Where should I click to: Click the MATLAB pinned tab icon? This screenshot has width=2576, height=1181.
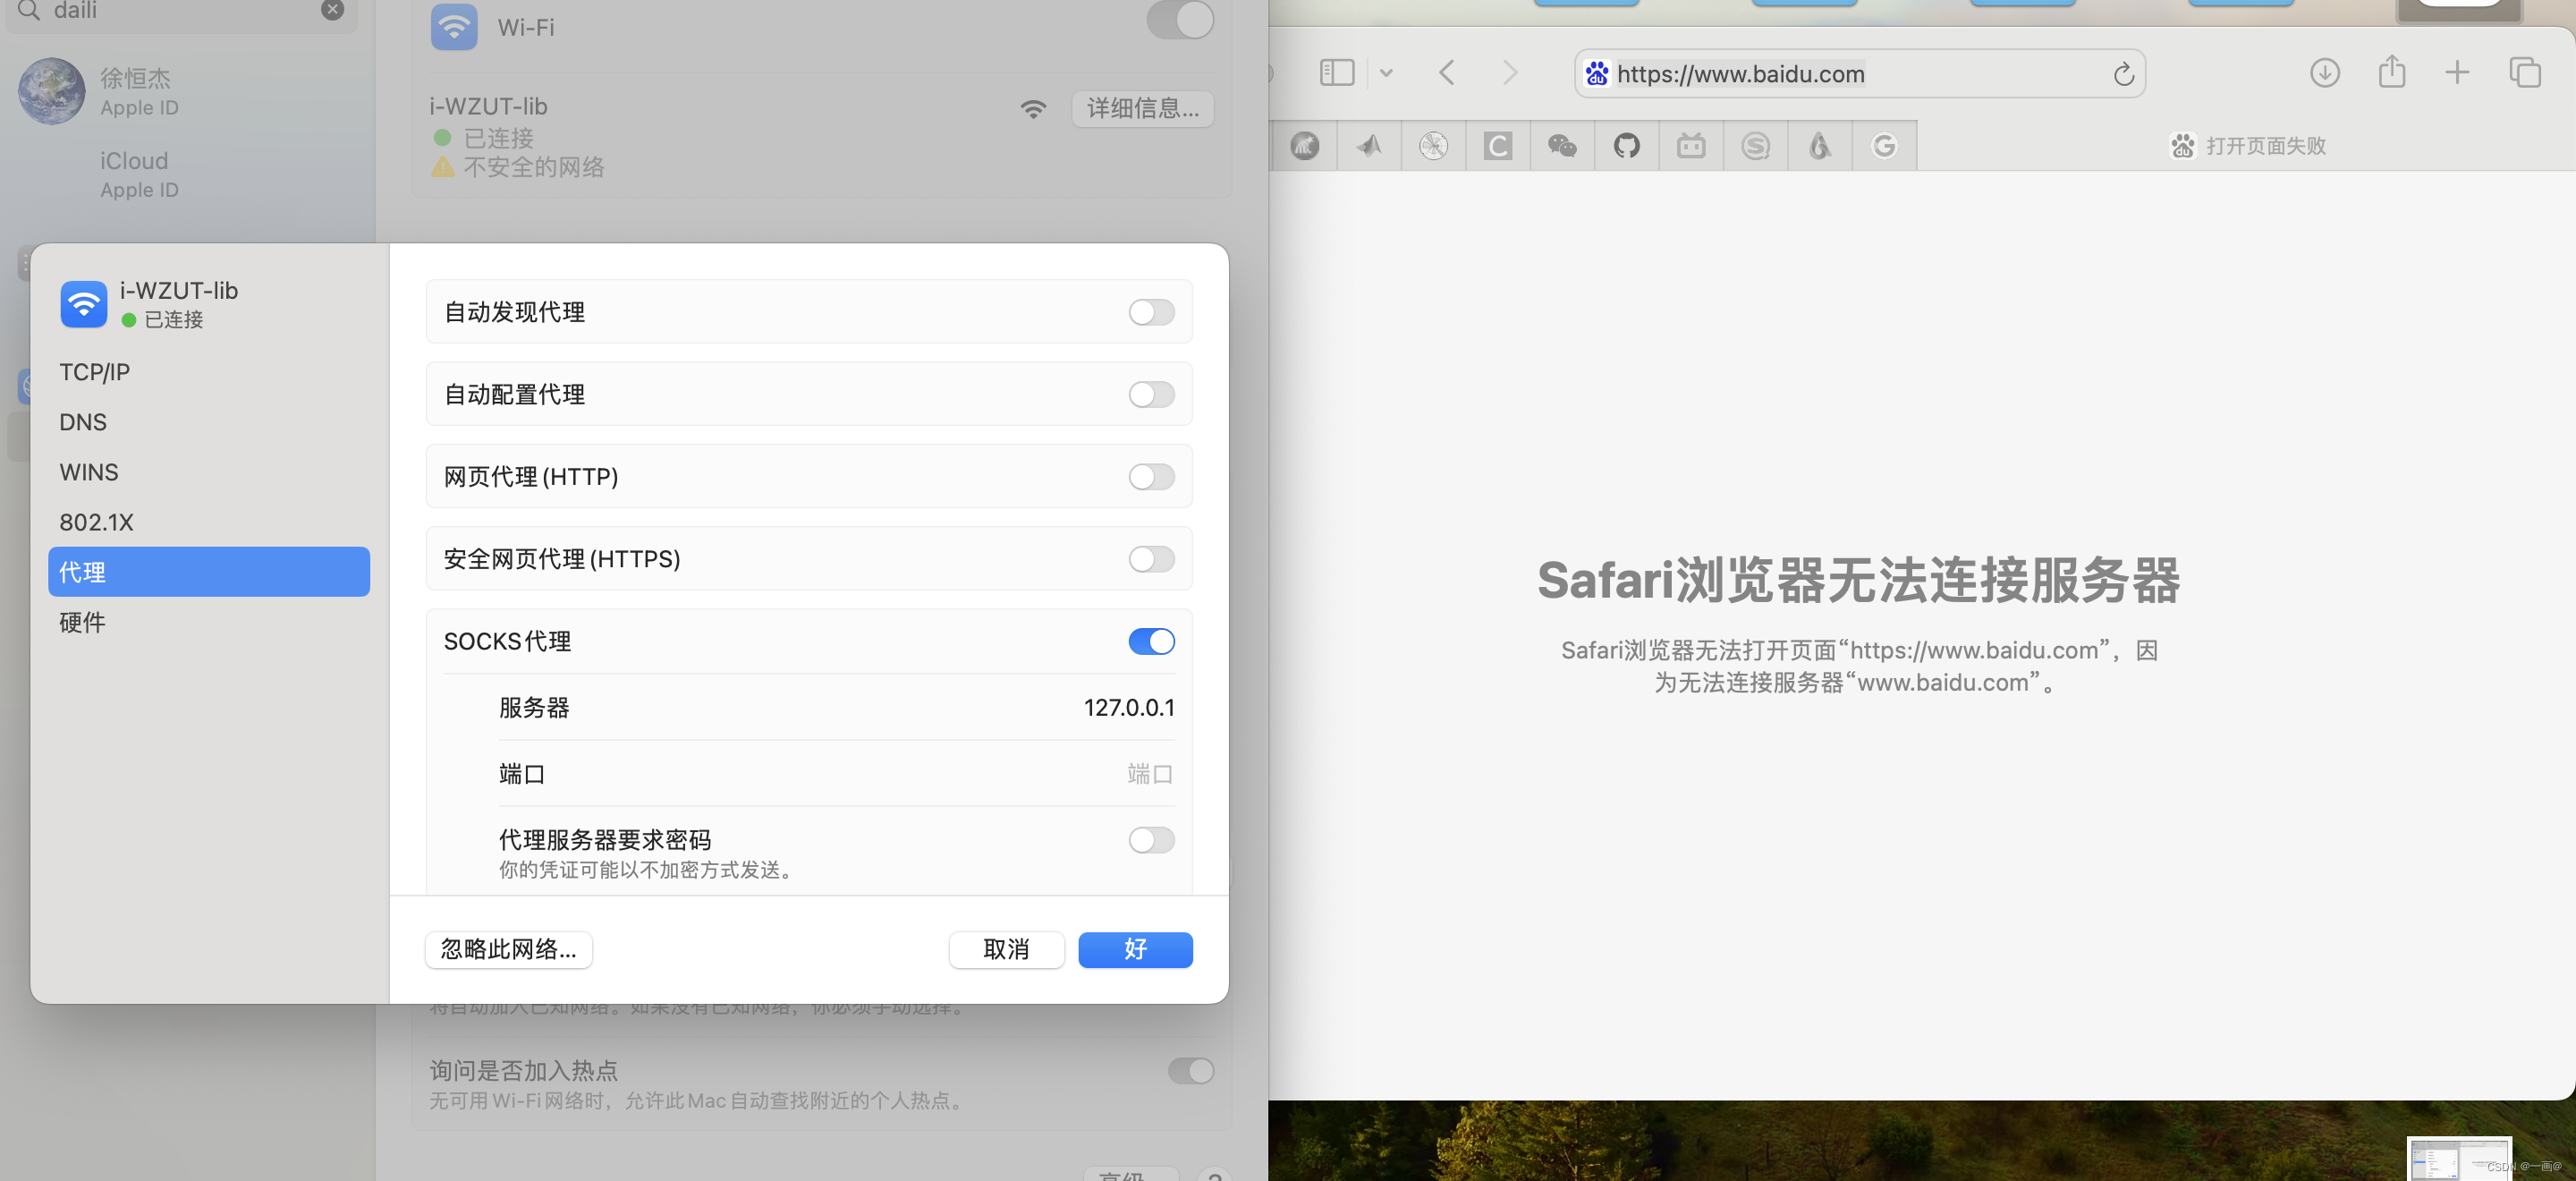pyautogui.click(x=1368, y=146)
